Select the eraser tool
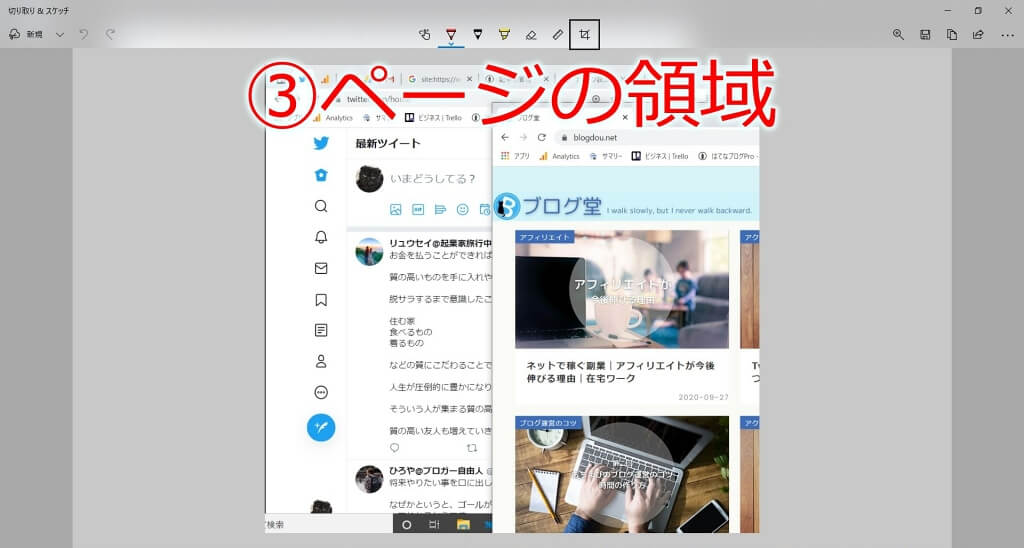The width and height of the screenshot is (1024, 548). pyautogui.click(x=531, y=35)
